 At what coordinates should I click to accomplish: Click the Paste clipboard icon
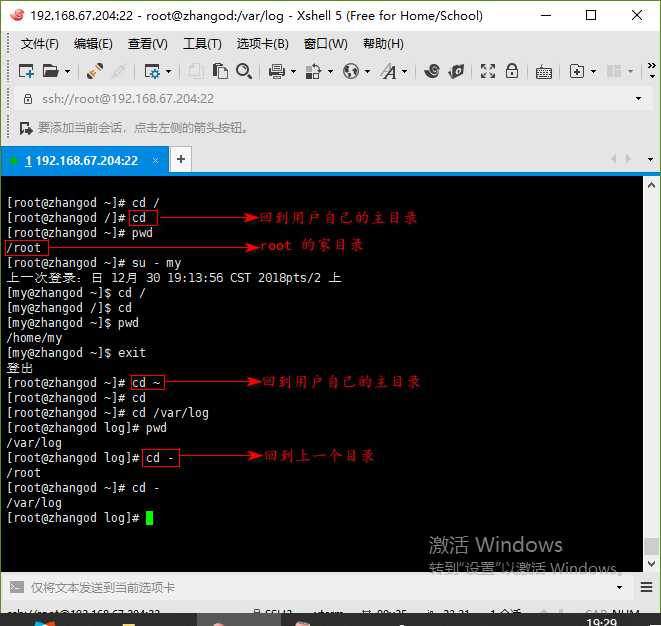220,72
